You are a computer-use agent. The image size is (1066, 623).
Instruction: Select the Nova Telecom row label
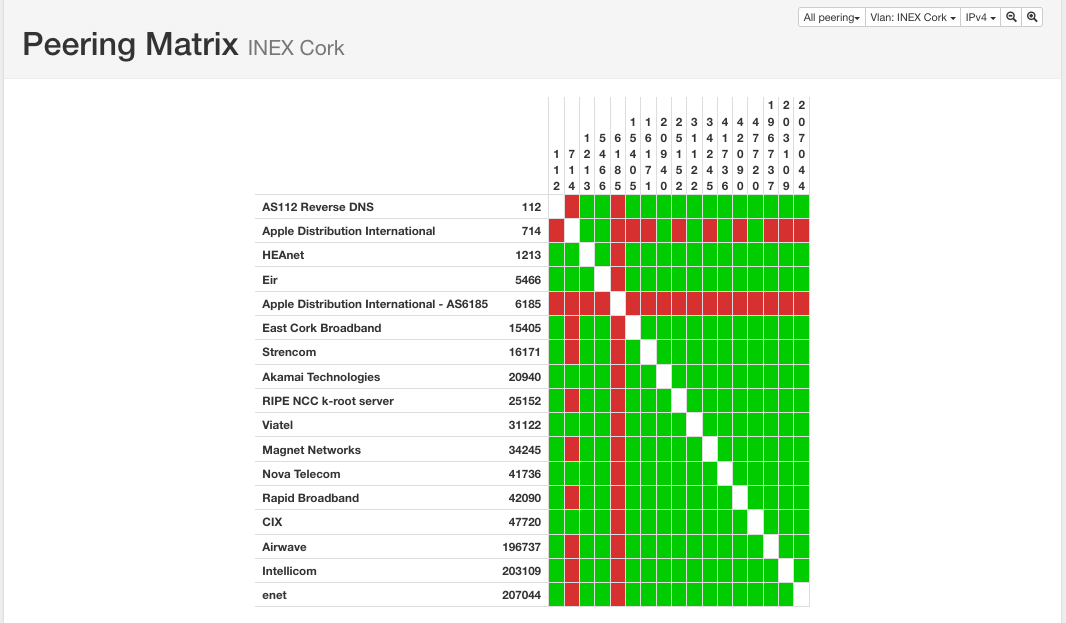[x=301, y=474]
